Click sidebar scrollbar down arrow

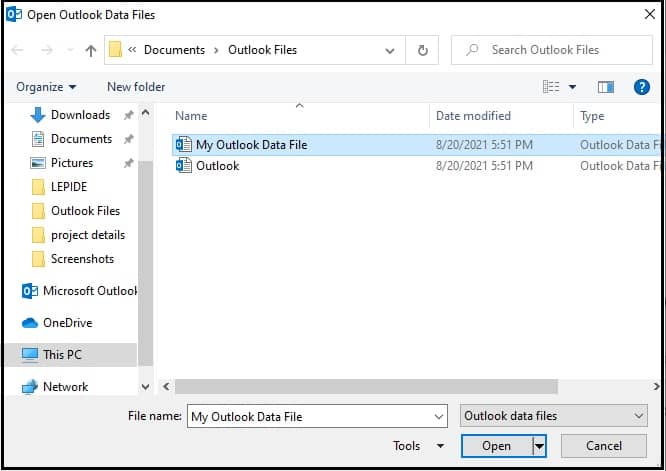(146, 386)
